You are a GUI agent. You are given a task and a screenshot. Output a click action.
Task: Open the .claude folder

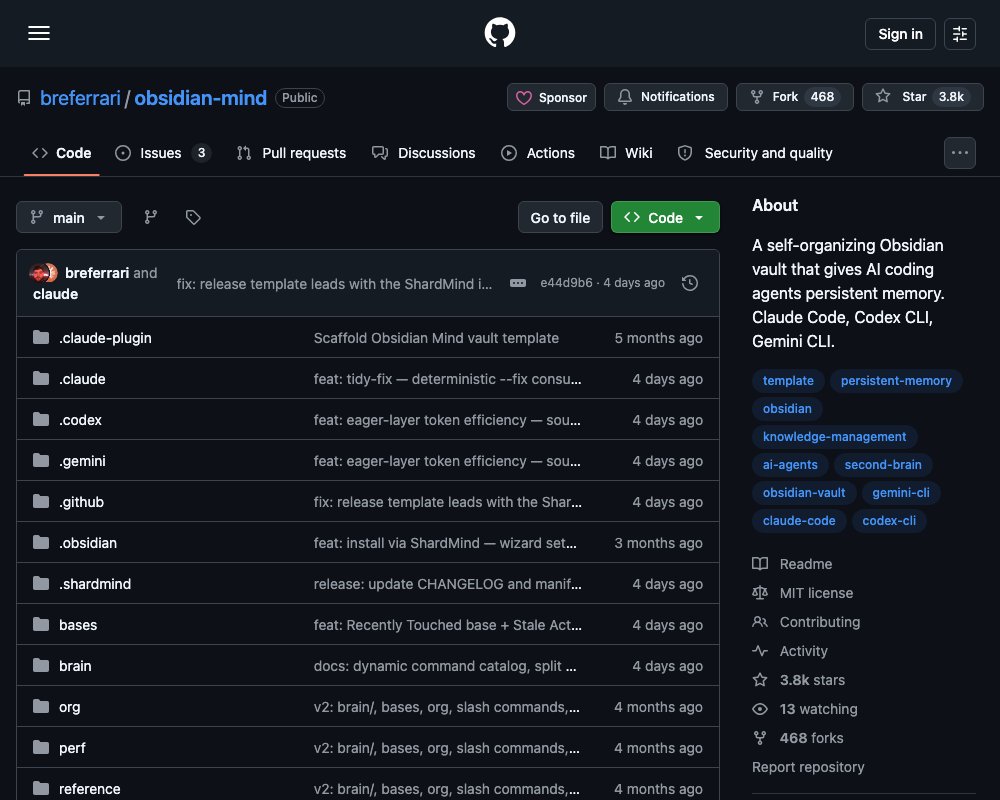(x=82, y=379)
